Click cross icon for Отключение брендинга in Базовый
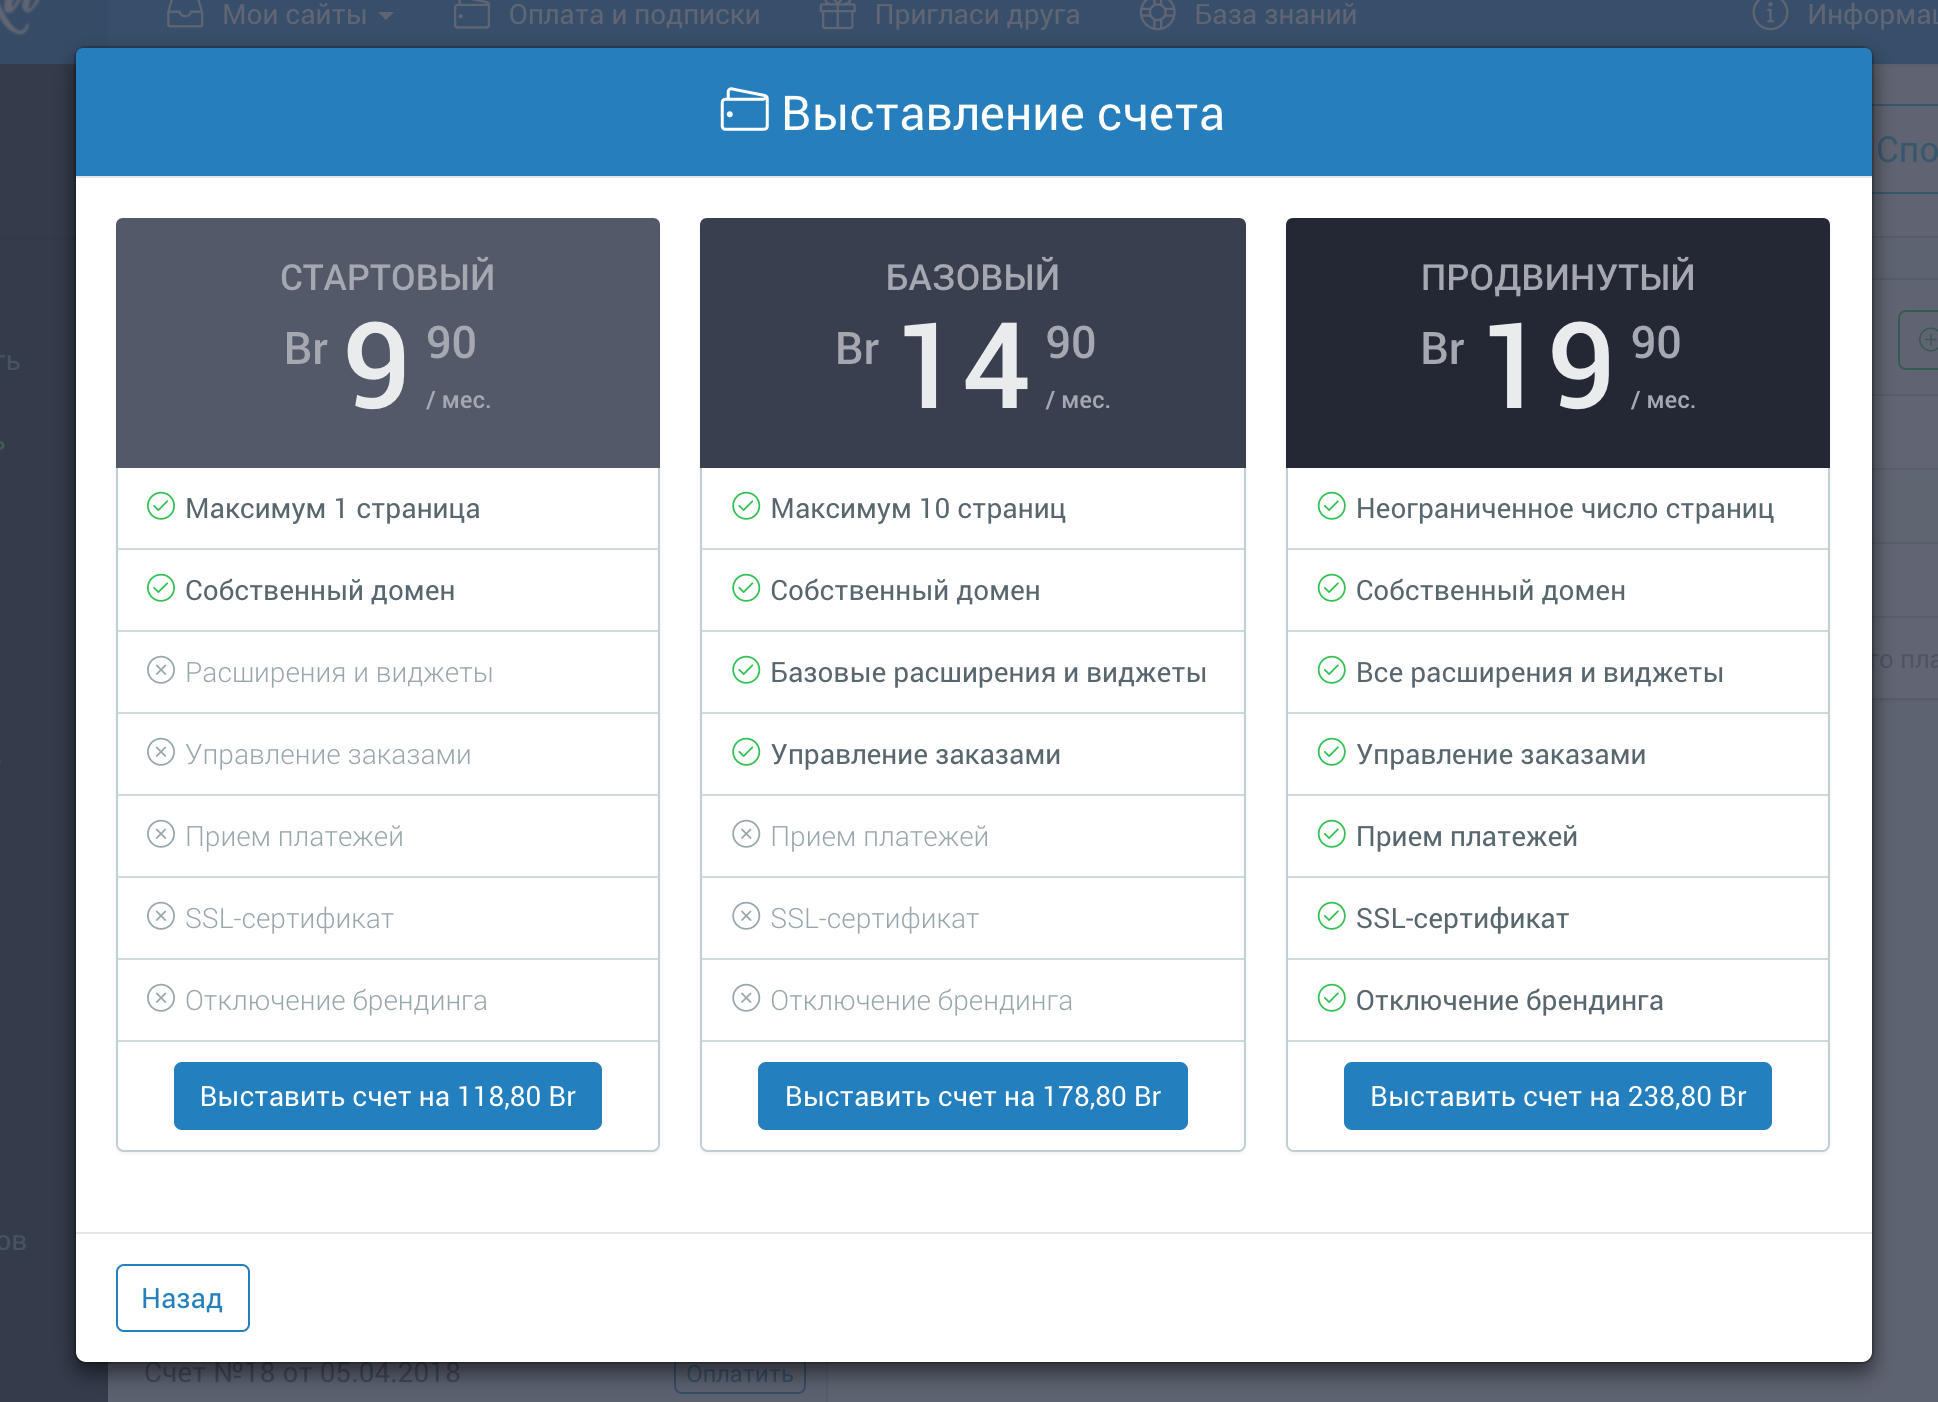Image resolution: width=1938 pixels, height=1402 pixels. point(746,998)
